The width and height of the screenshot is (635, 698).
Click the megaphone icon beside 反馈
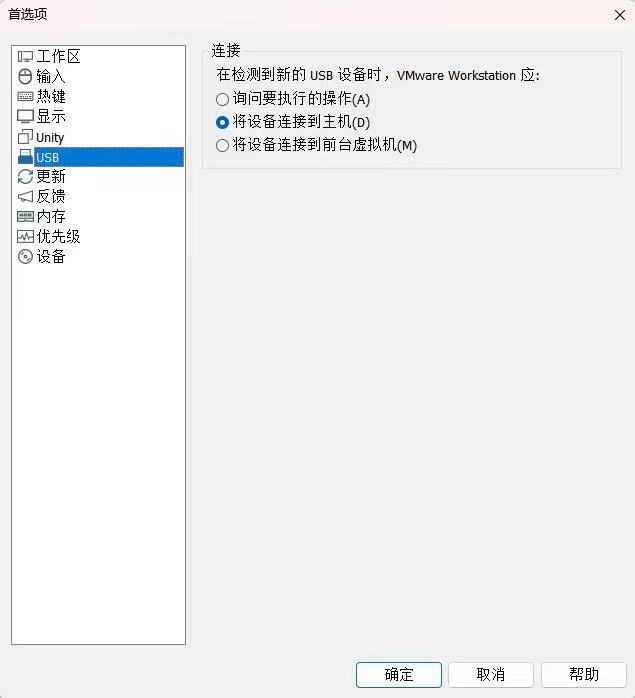25,196
